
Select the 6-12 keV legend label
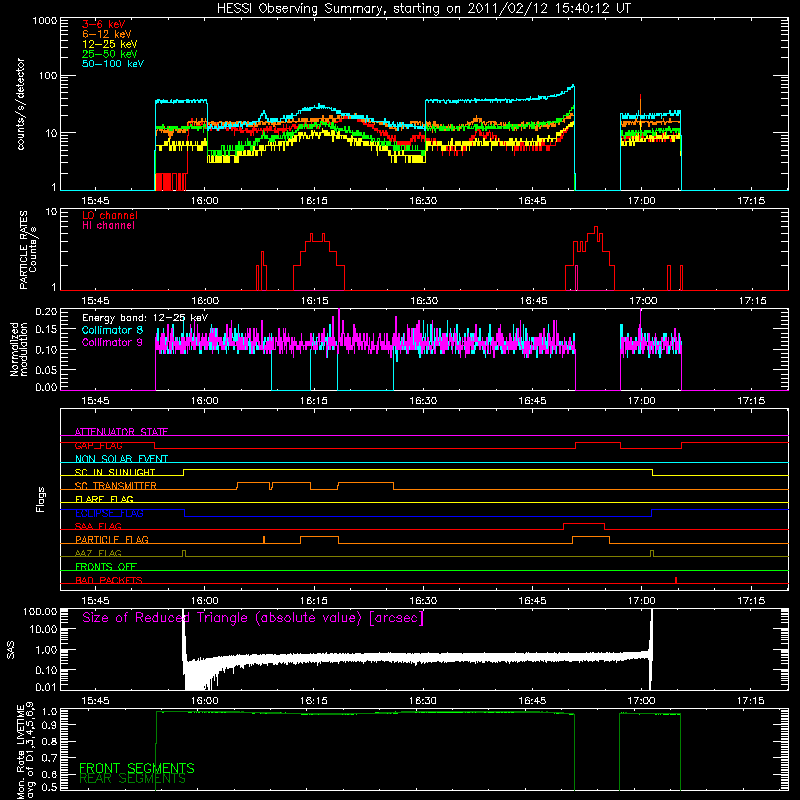(x=107, y=34)
